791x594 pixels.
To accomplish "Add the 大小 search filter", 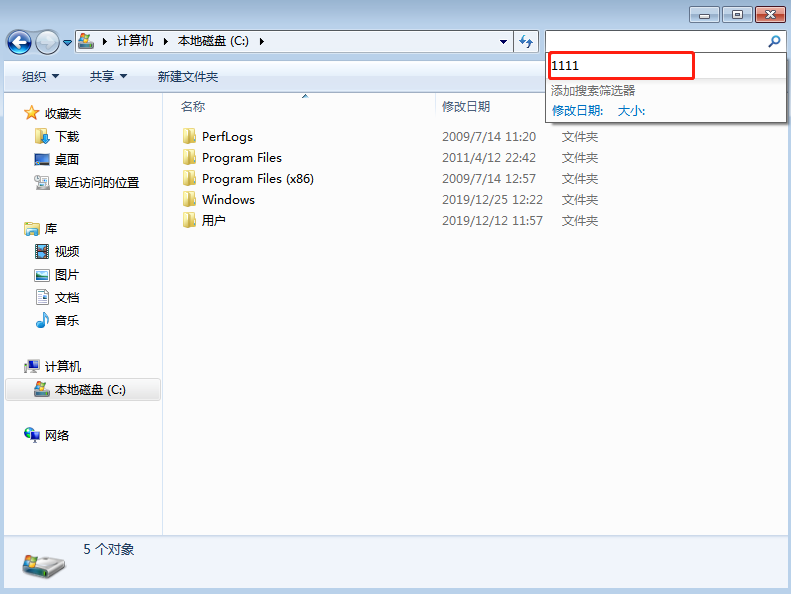I will coord(631,110).
